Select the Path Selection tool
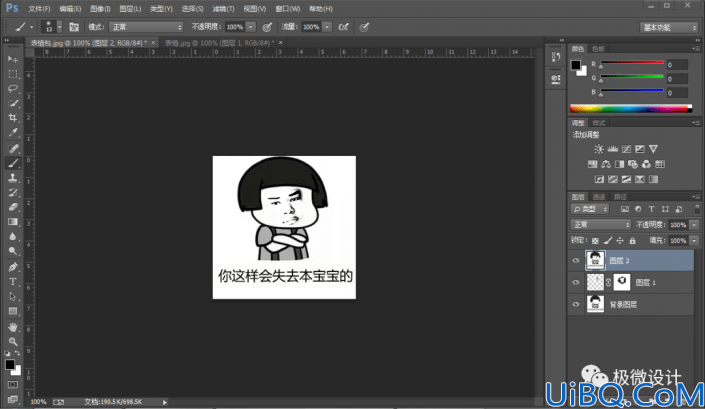Image resolution: width=705 pixels, height=409 pixels. point(13,297)
